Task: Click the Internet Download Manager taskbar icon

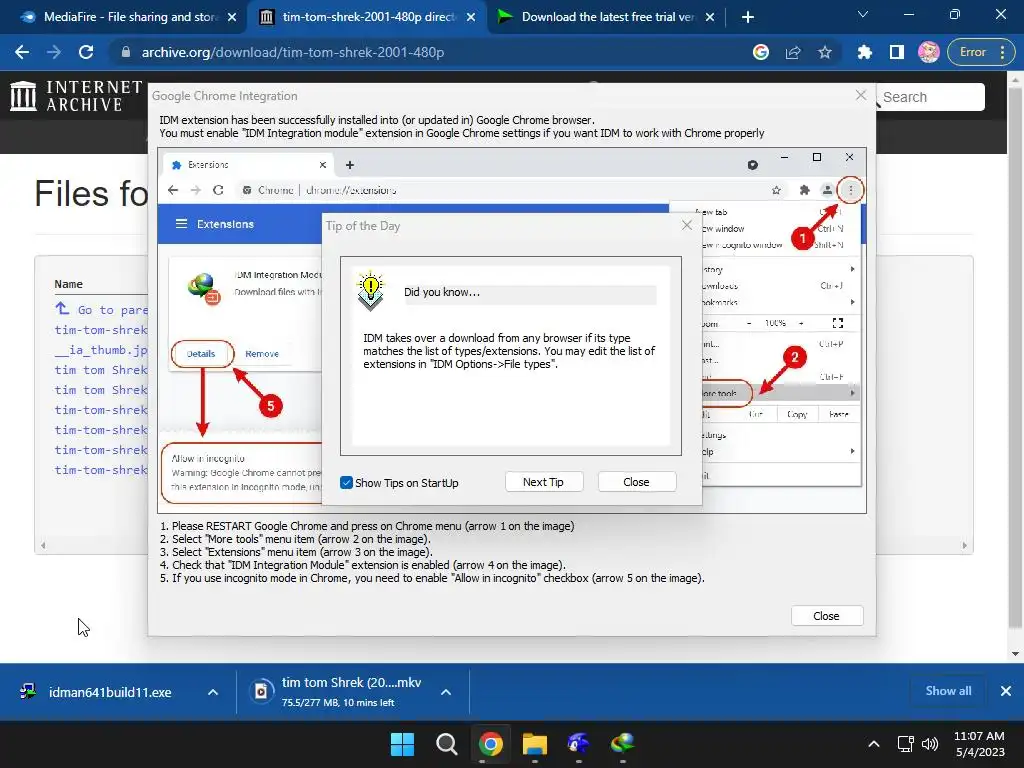Action: (x=622, y=744)
